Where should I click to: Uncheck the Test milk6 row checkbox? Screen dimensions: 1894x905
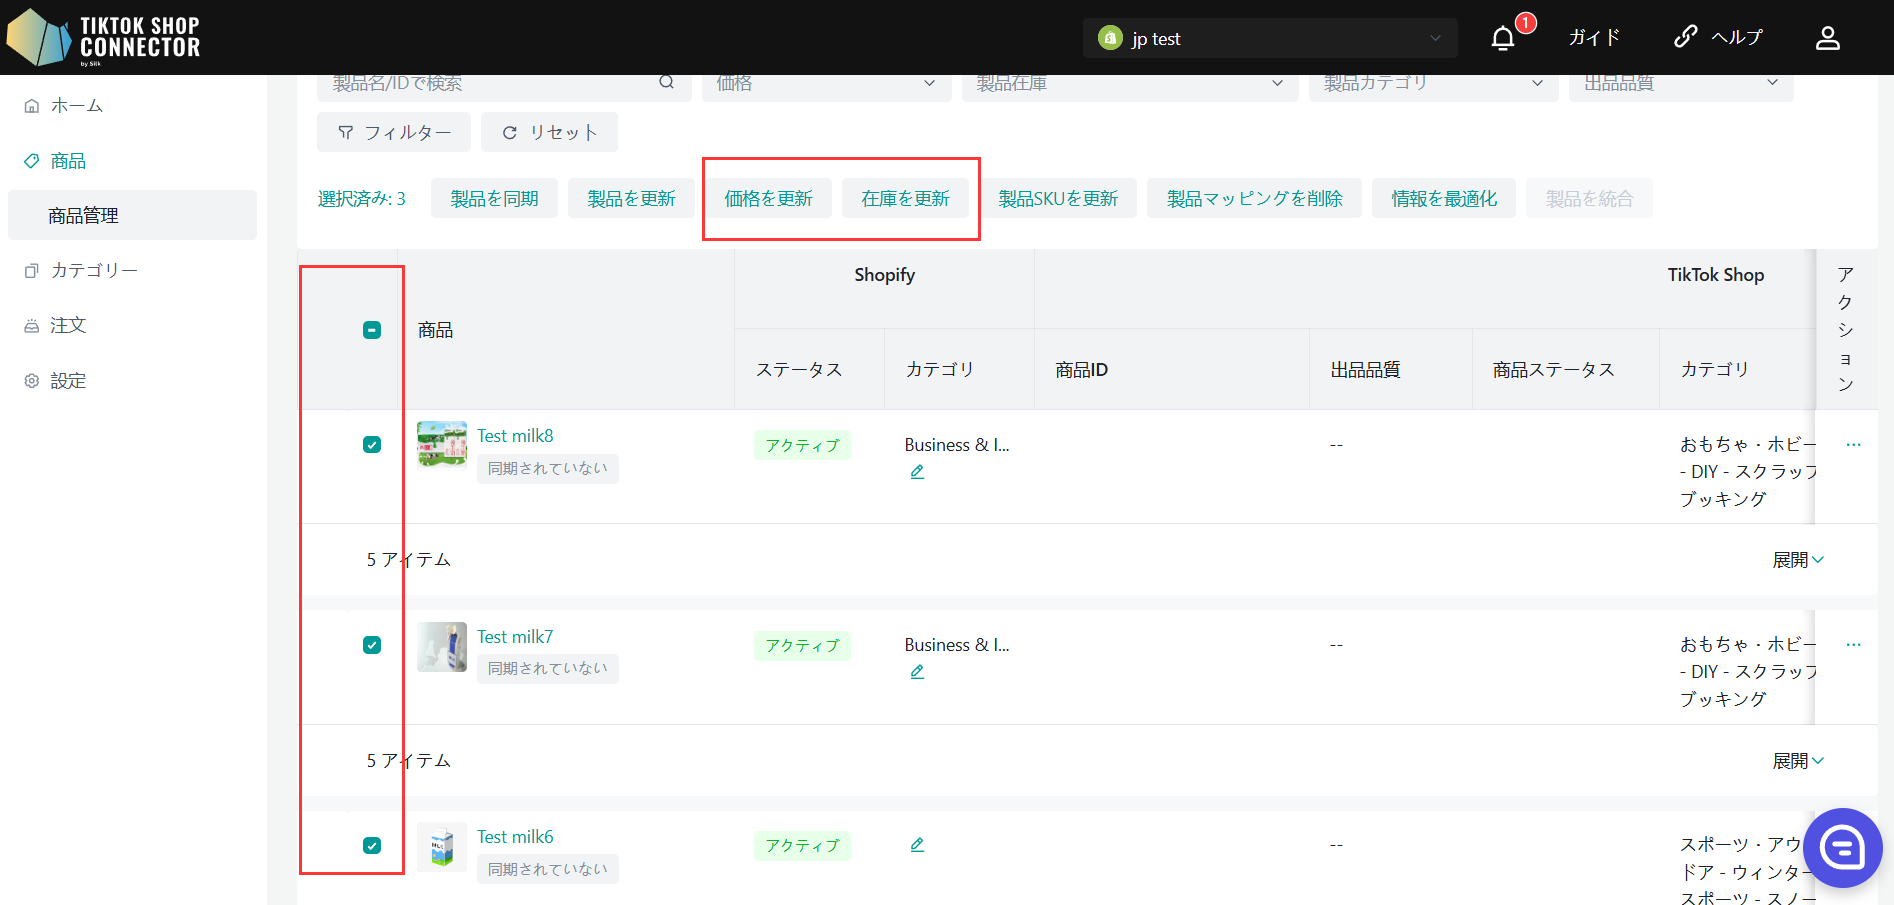[x=372, y=846]
